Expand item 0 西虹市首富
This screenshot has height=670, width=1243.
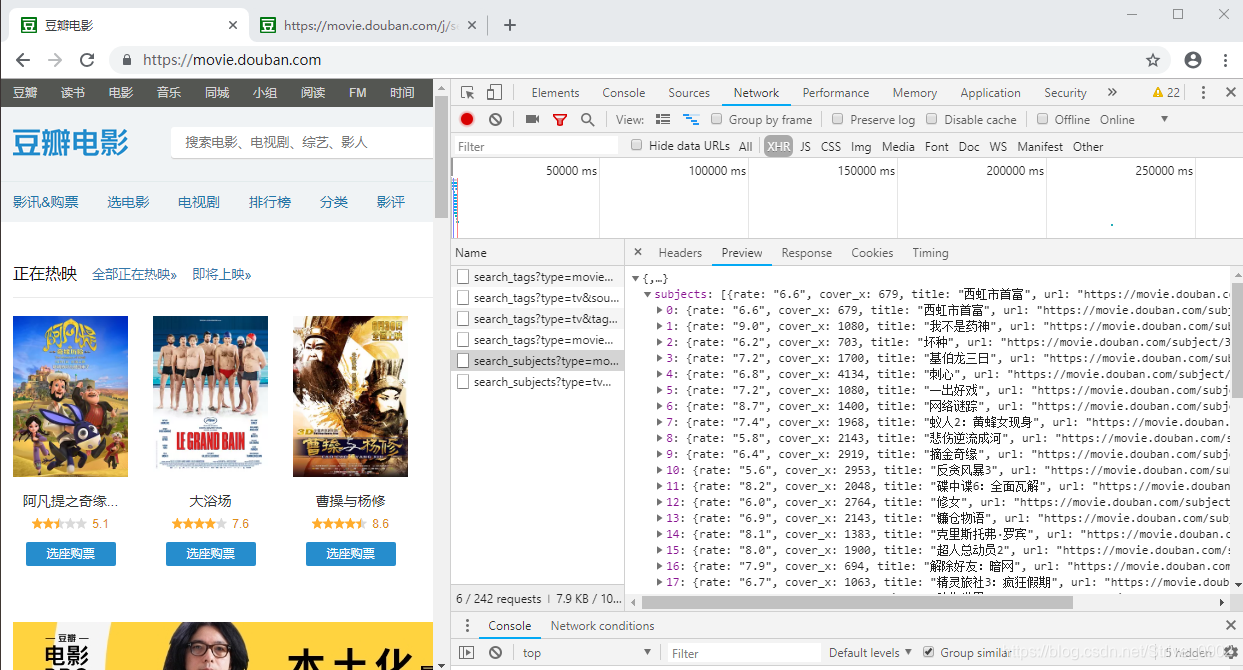coord(660,310)
